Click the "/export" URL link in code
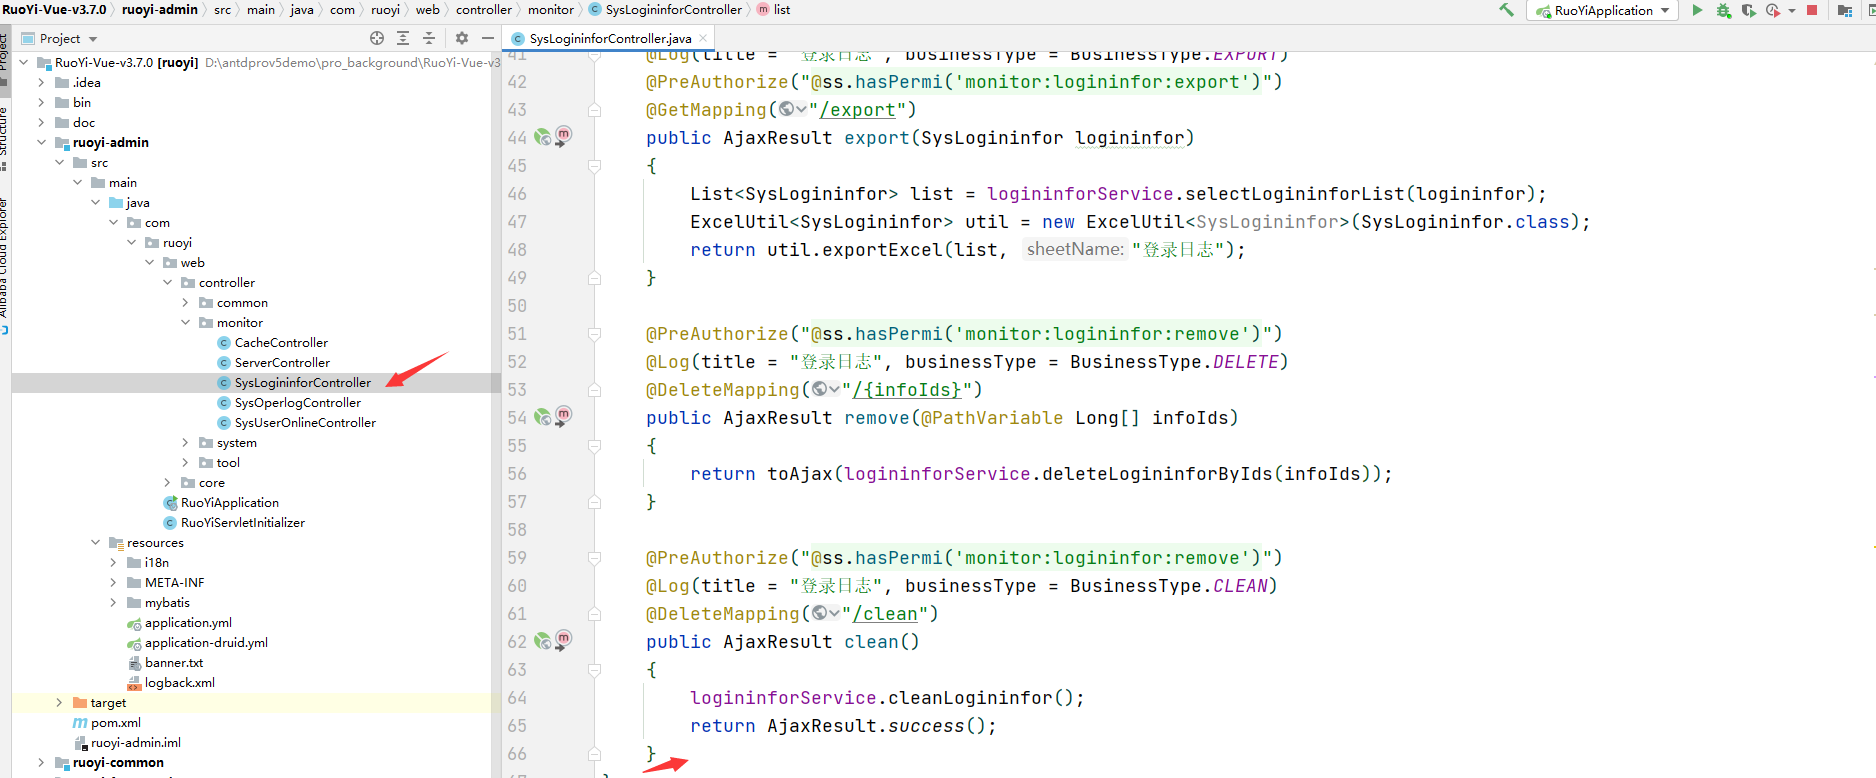The height and width of the screenshot is (778, 1876). [857, 109]
